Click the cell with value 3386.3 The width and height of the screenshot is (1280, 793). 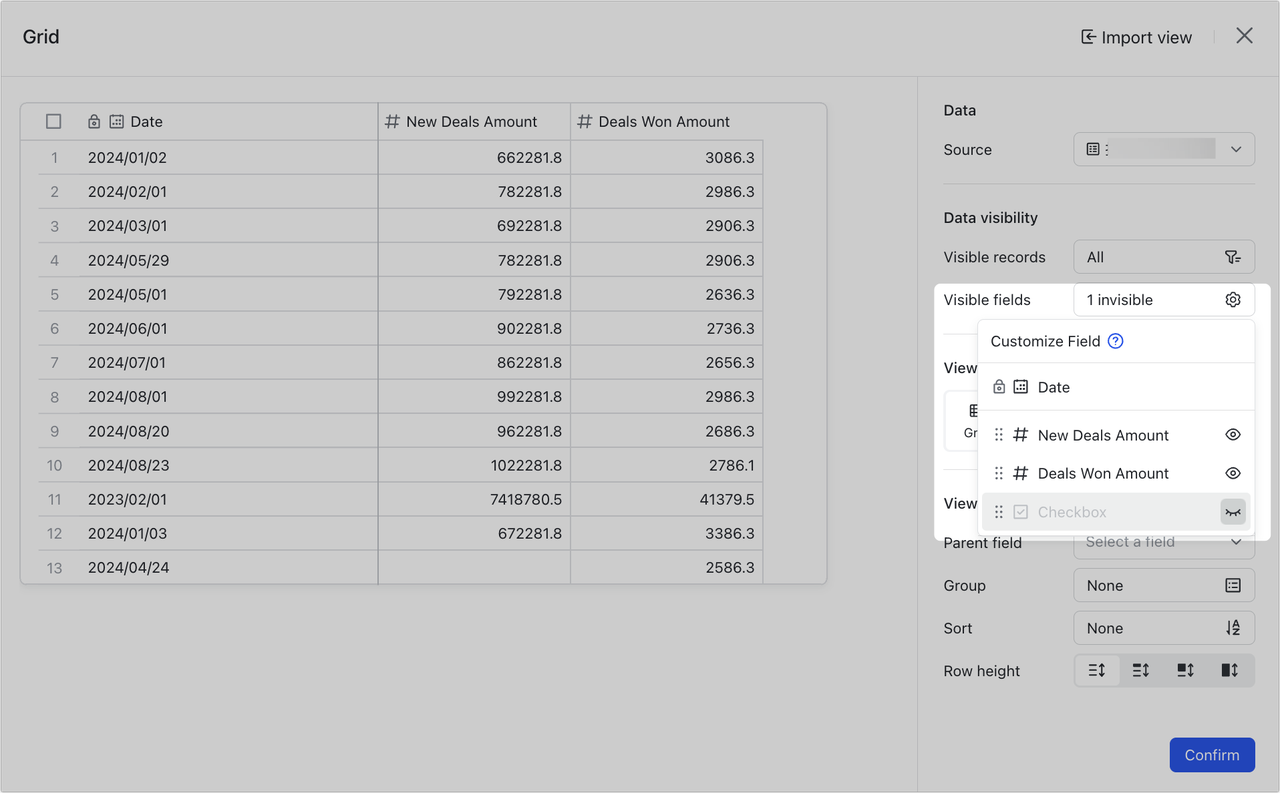click(666, 533)
